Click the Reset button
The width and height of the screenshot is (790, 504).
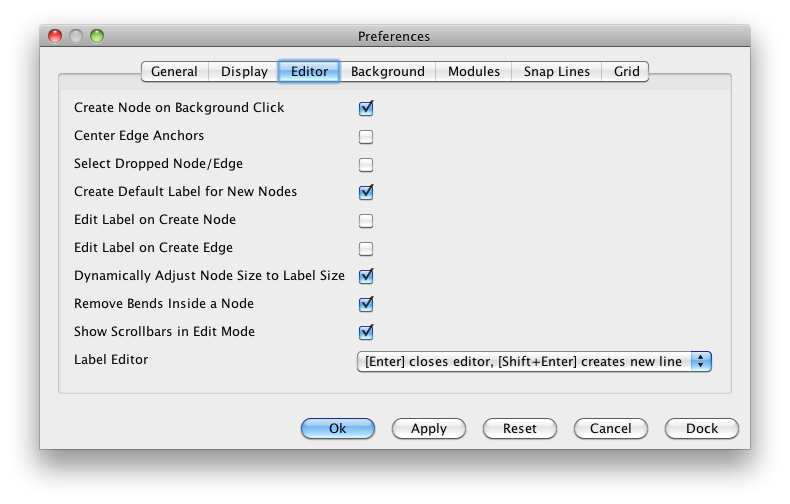pos(520,428)
